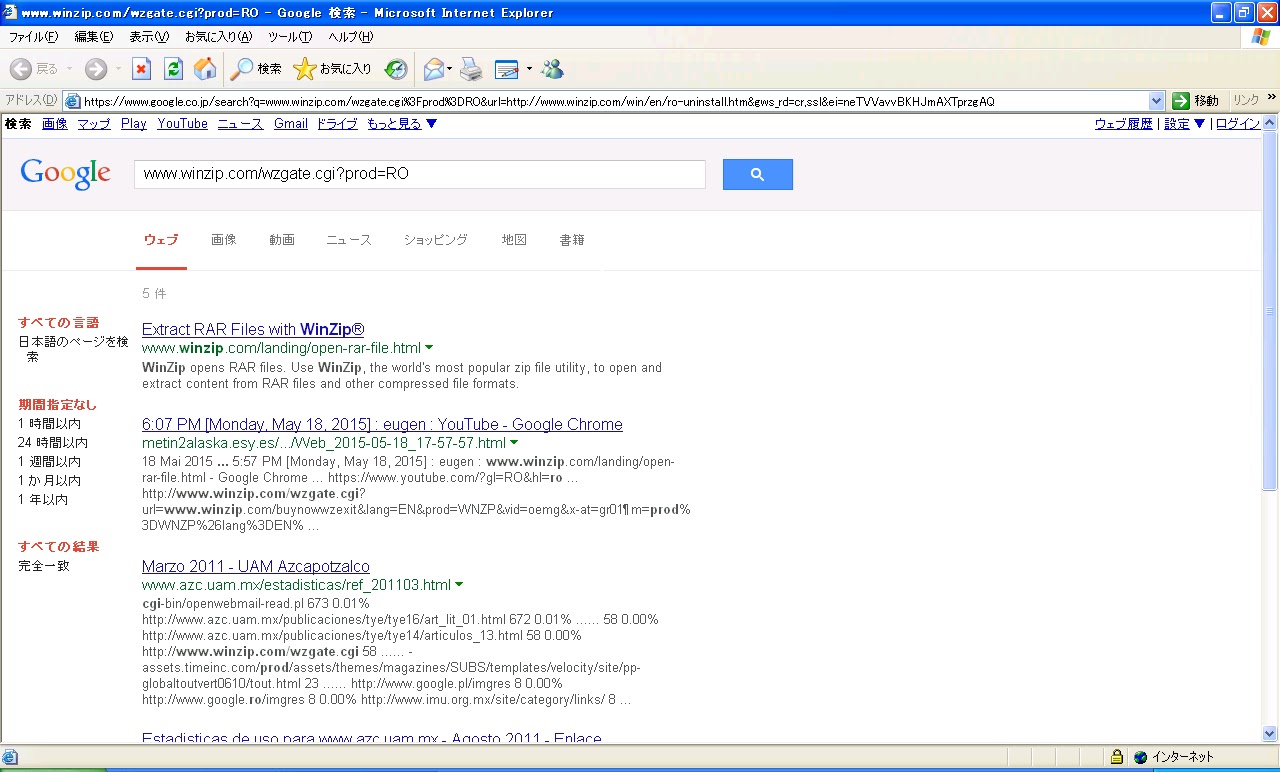Click the Forward arrow toolbar icon

96,69
